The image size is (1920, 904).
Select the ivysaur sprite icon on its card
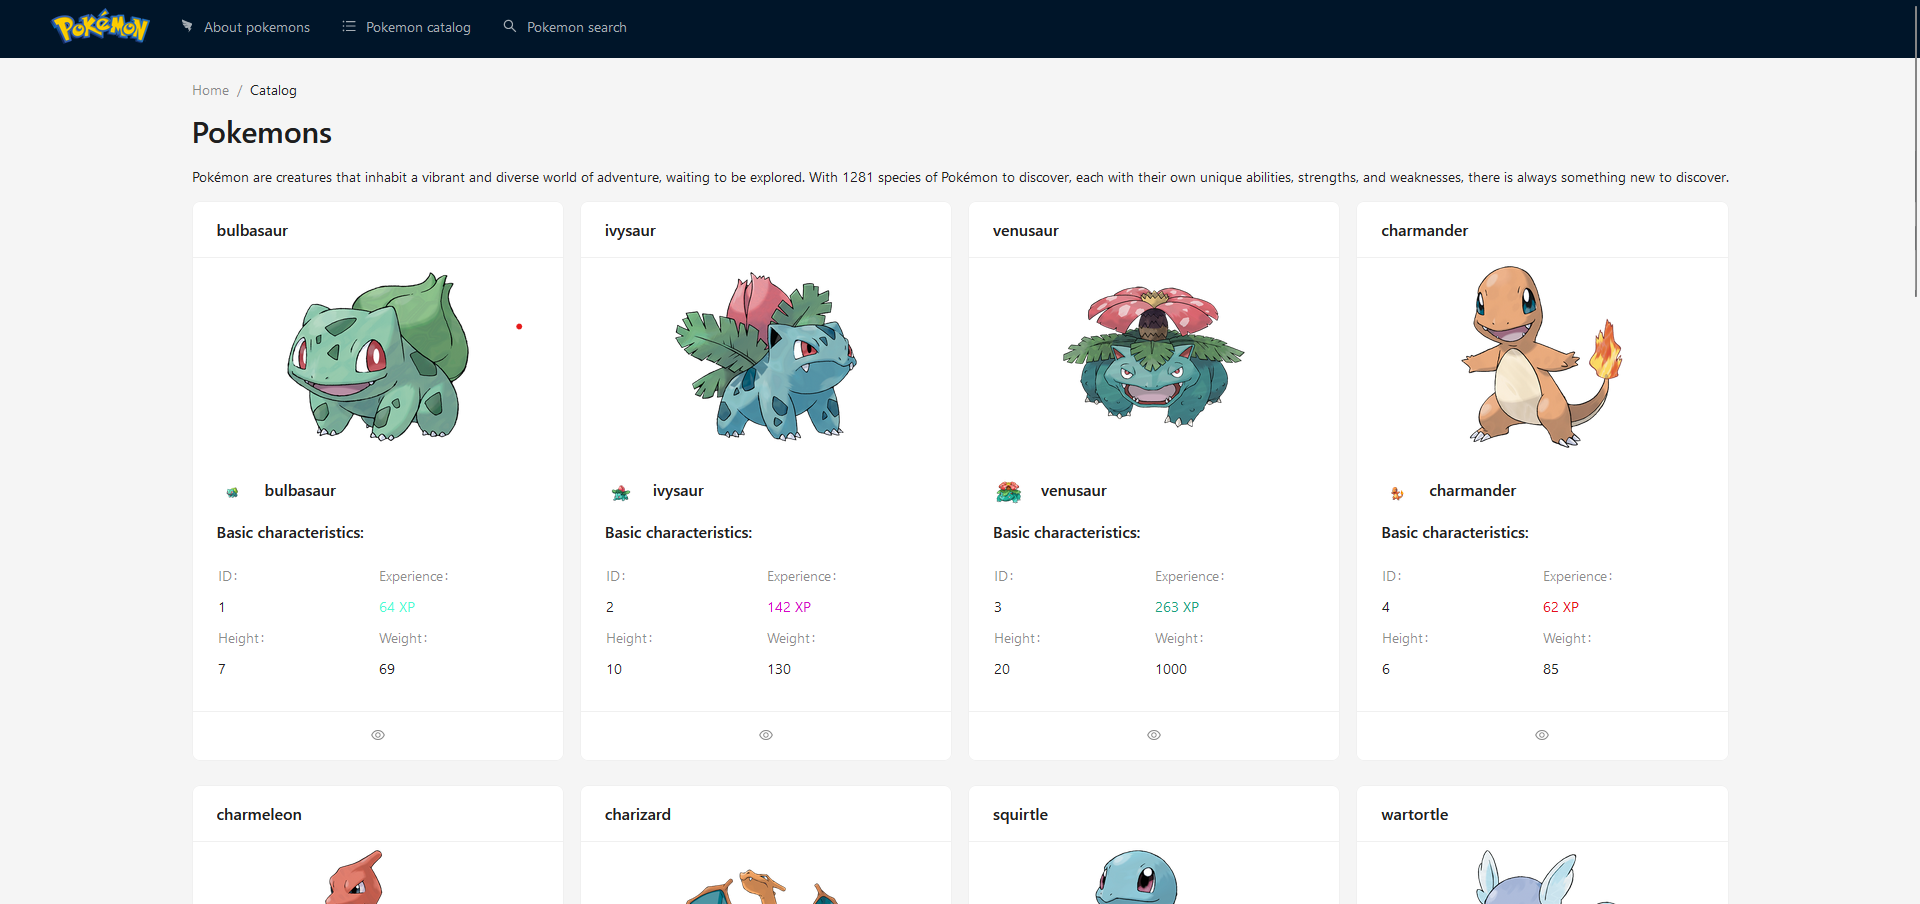click(x=620, y=491)
